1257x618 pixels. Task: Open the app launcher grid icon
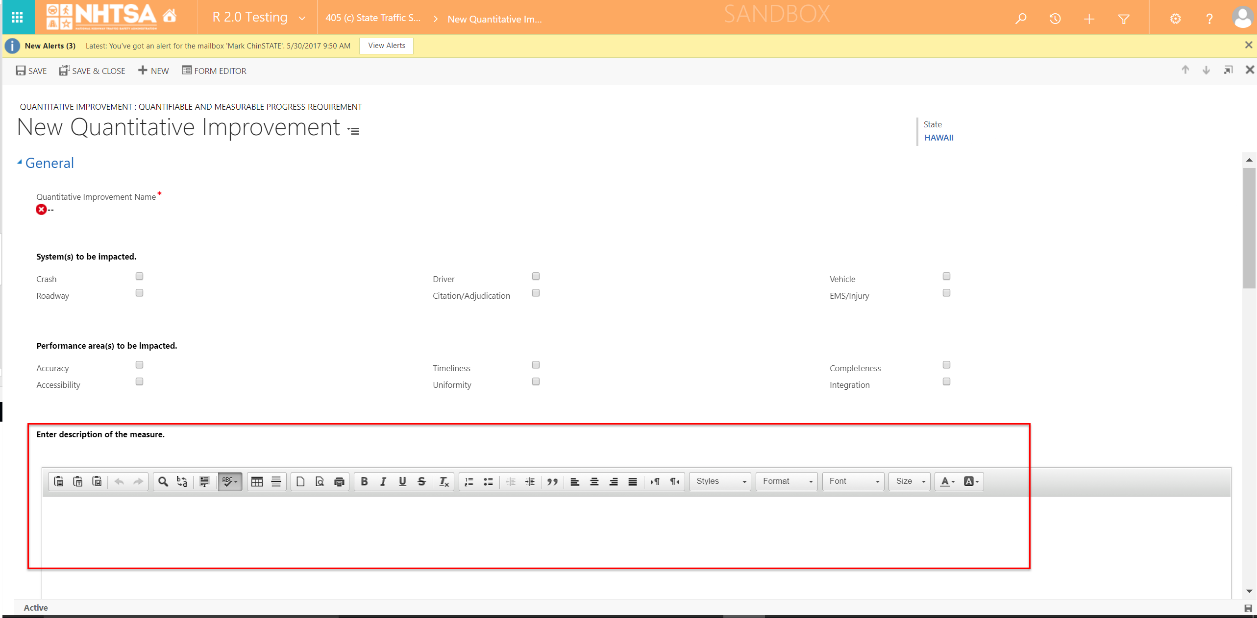click(x=17, y=17)
